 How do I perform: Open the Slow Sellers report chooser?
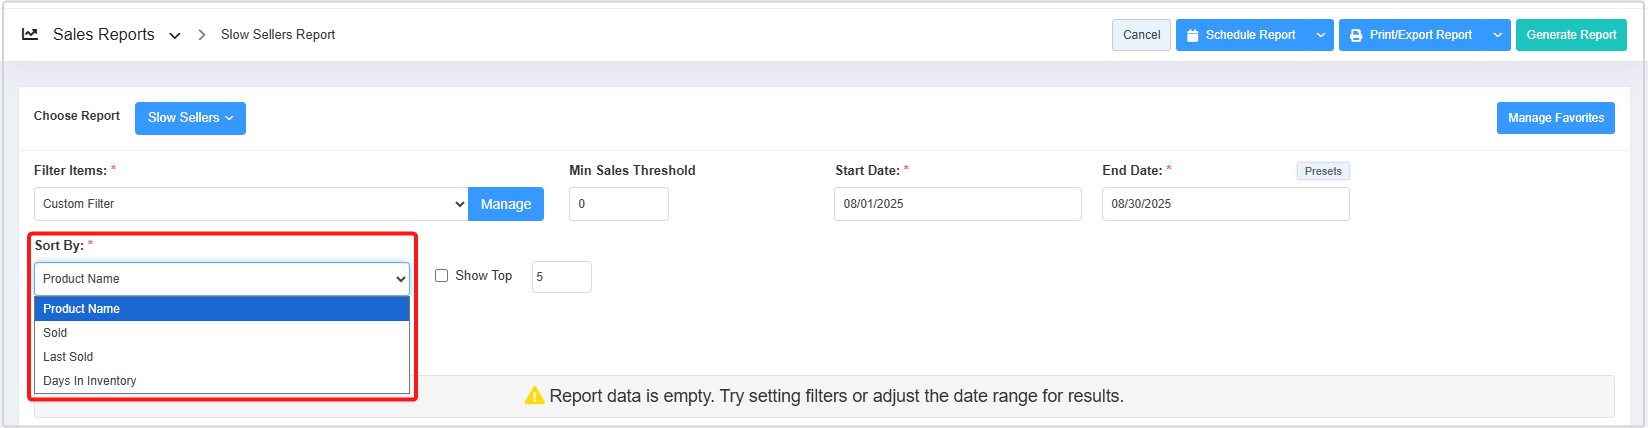point(190,118)
